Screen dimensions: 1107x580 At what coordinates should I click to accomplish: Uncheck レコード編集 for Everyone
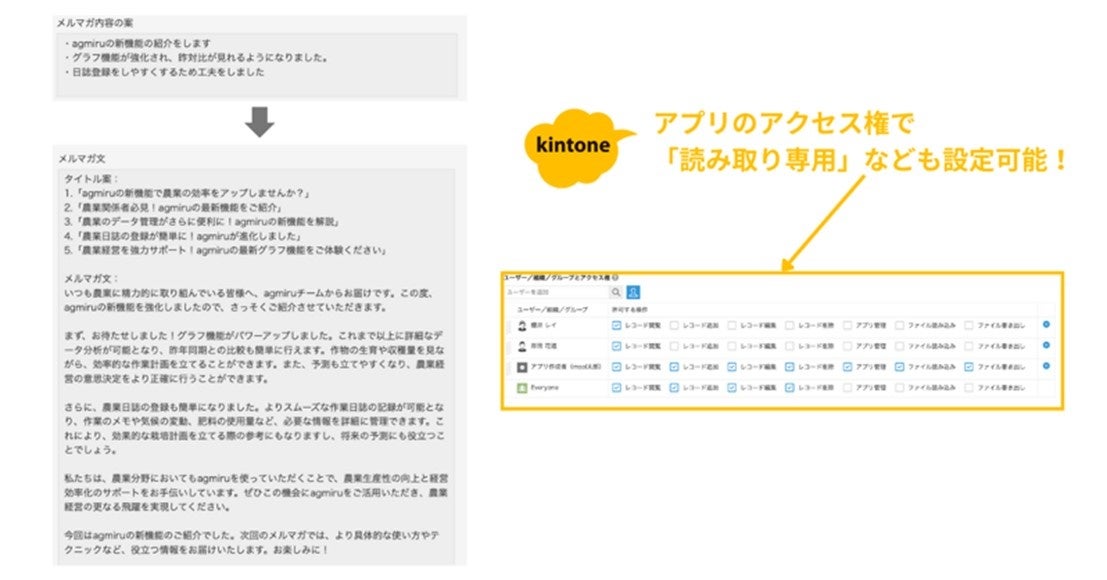click(732, 387)
